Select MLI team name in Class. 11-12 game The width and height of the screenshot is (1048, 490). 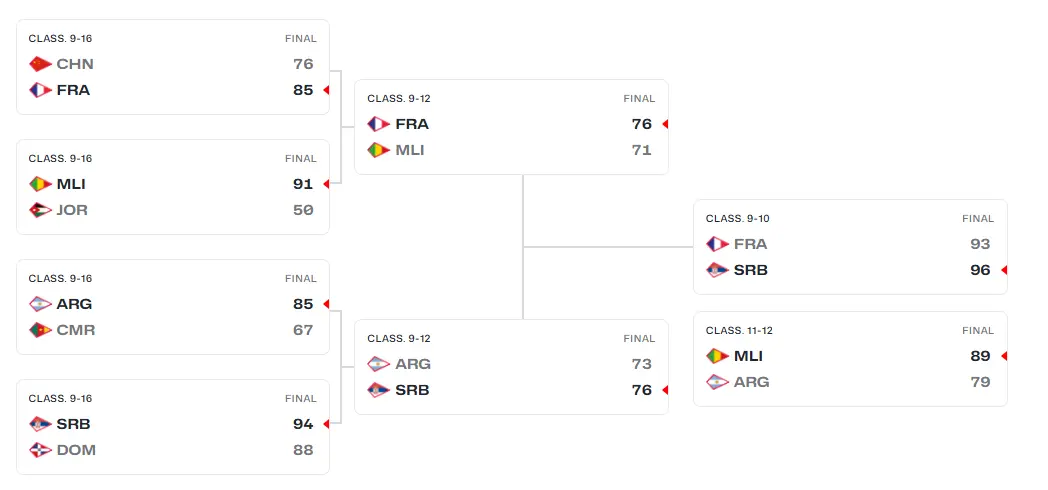pos(749,356)
